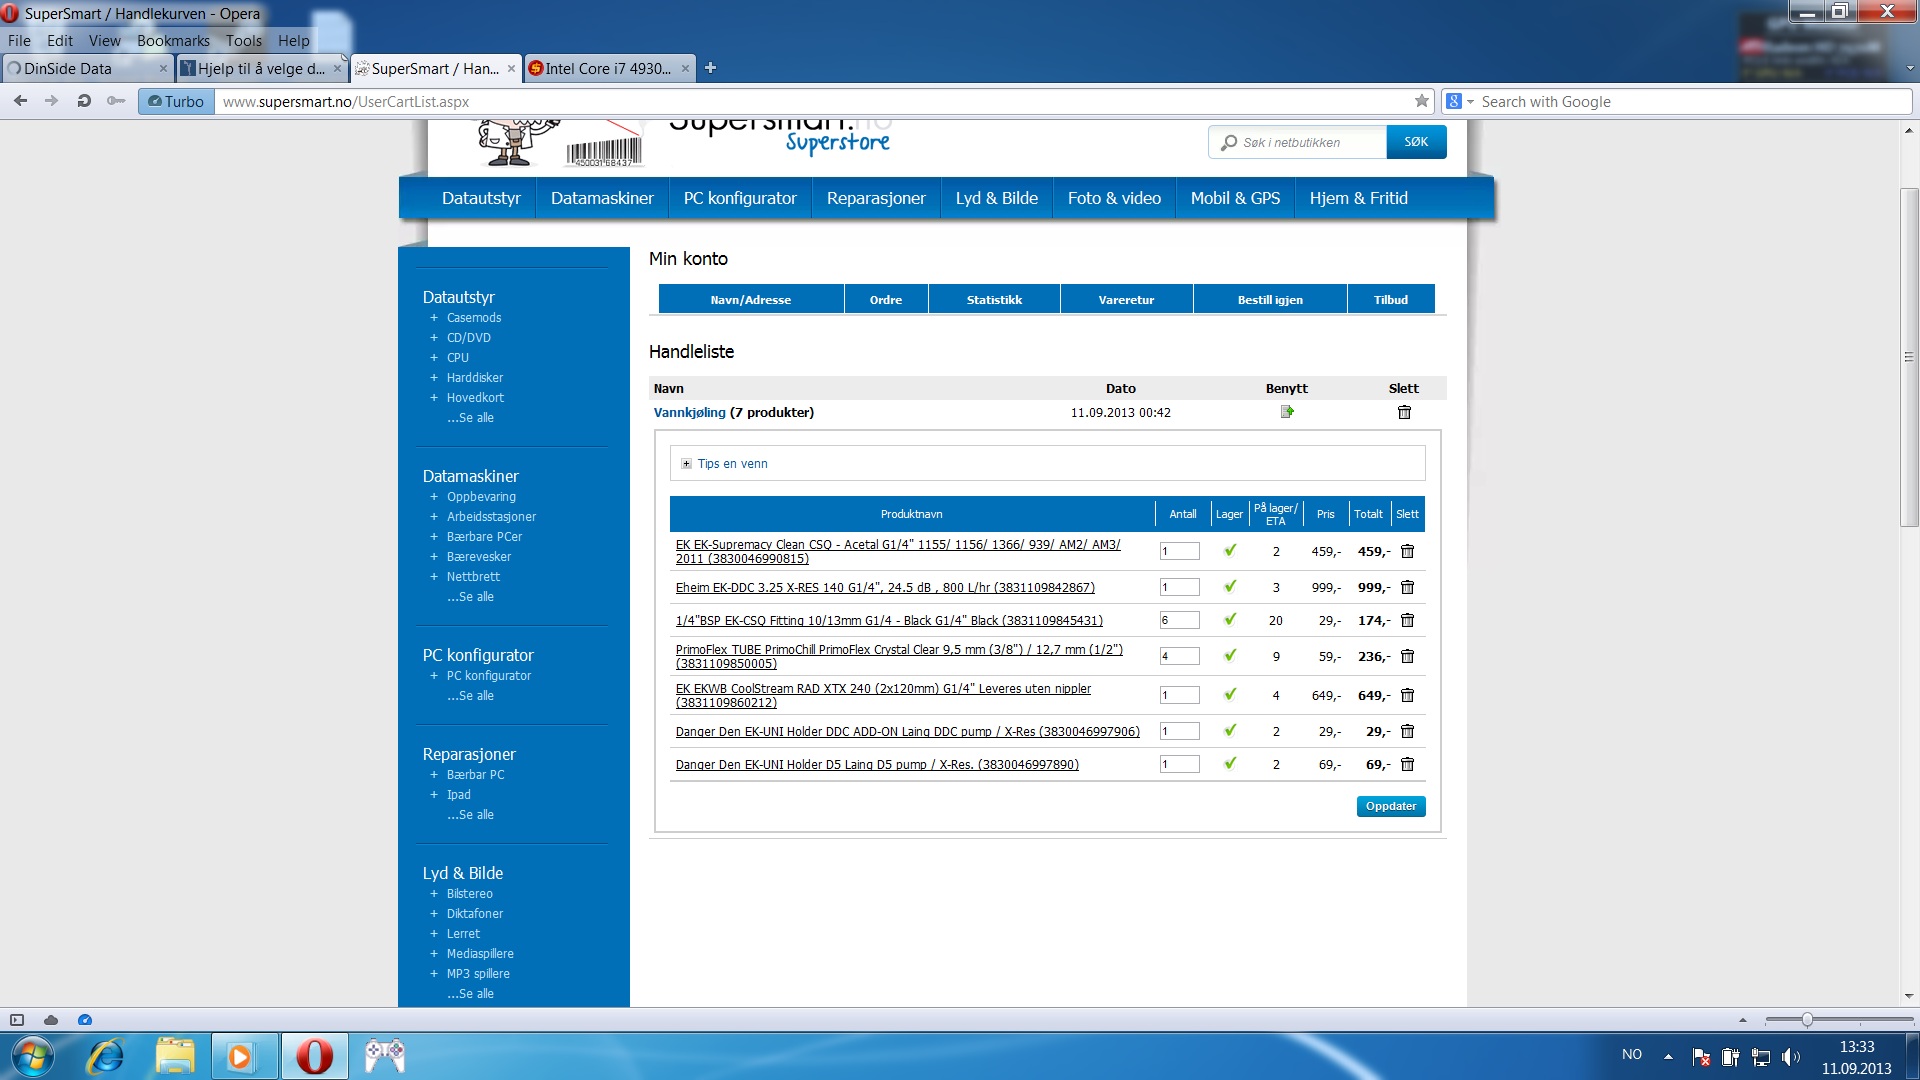Adjust the zoom slider in status bar
Screen dimensions: 1920x1080
(1807, 1020)
